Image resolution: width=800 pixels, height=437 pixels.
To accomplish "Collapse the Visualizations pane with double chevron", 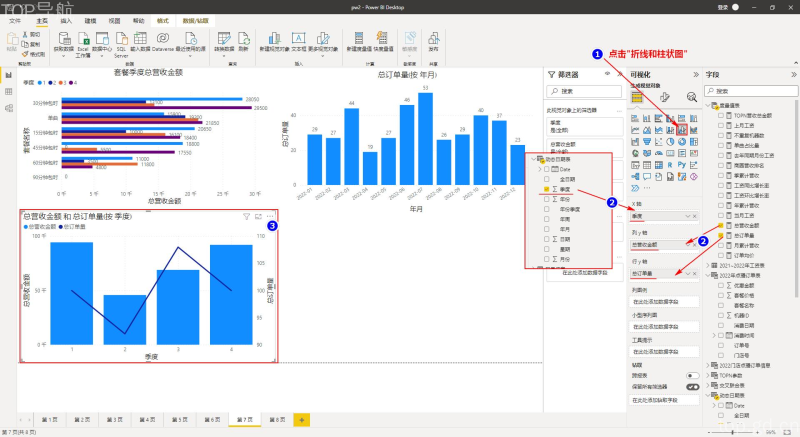I will [696, 74].
